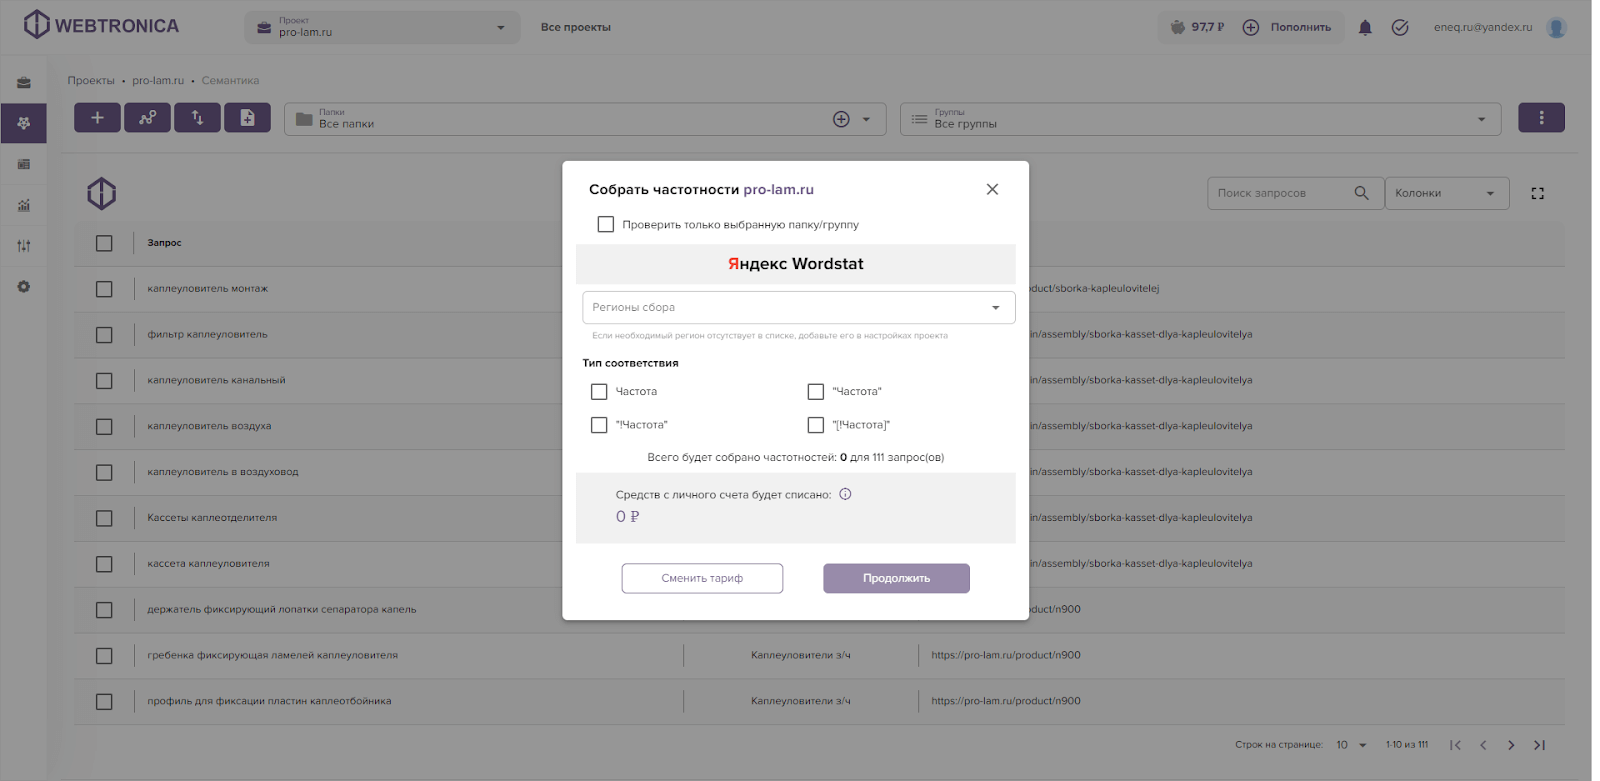Screen dimensions: 1600x781
Task: Click the Сменить тариф button
Action: pos(702,578)
